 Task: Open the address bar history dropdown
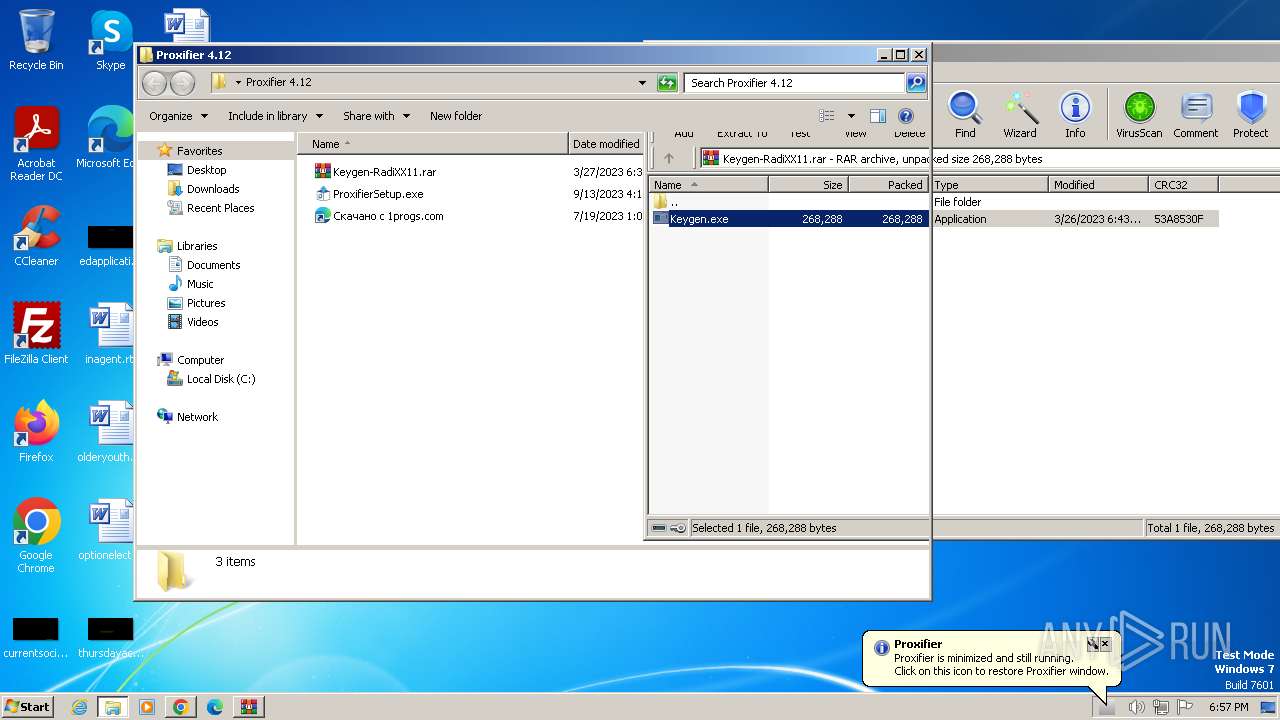[x=642, y=83]
